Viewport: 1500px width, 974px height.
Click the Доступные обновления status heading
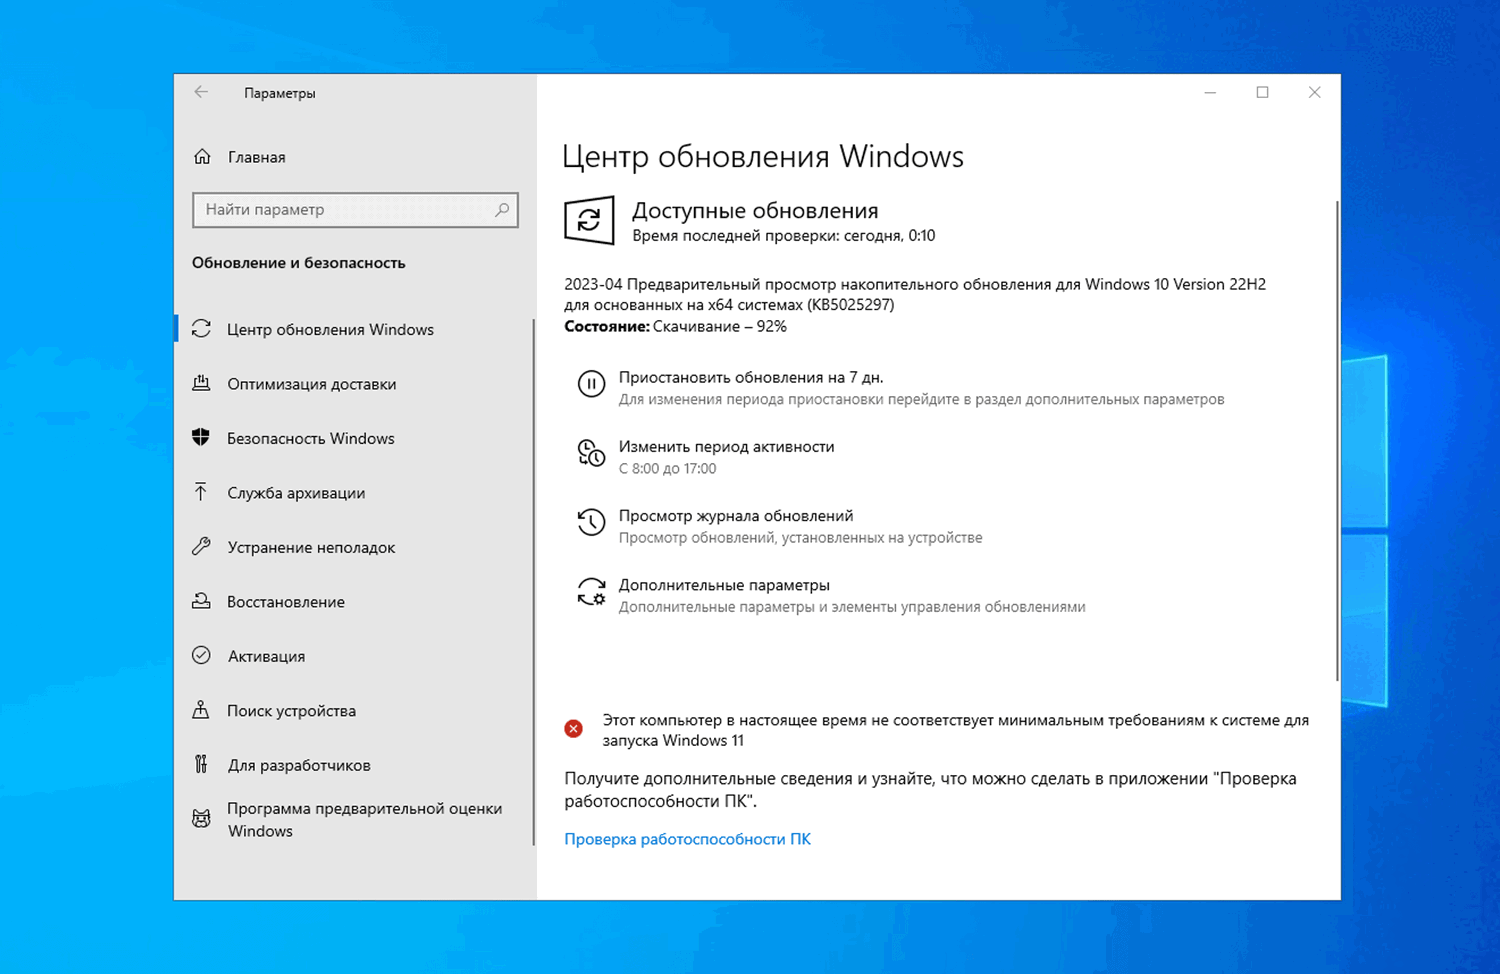(755, 210)
